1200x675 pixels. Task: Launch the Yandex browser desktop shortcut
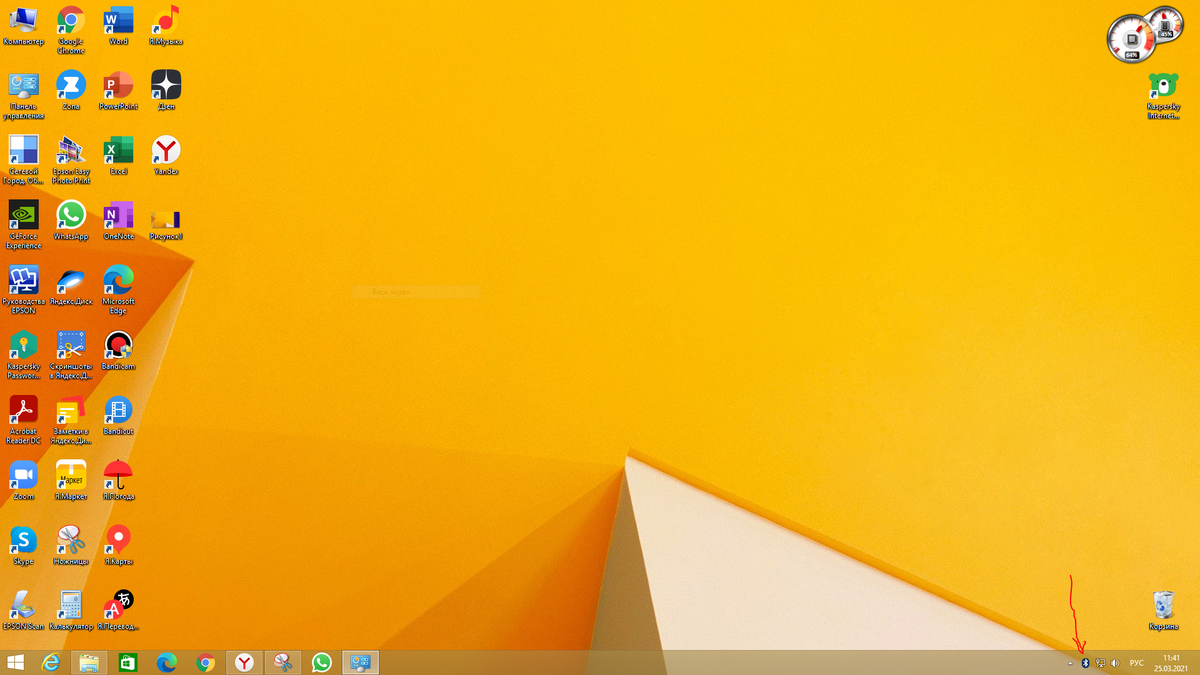click(166, 156)
